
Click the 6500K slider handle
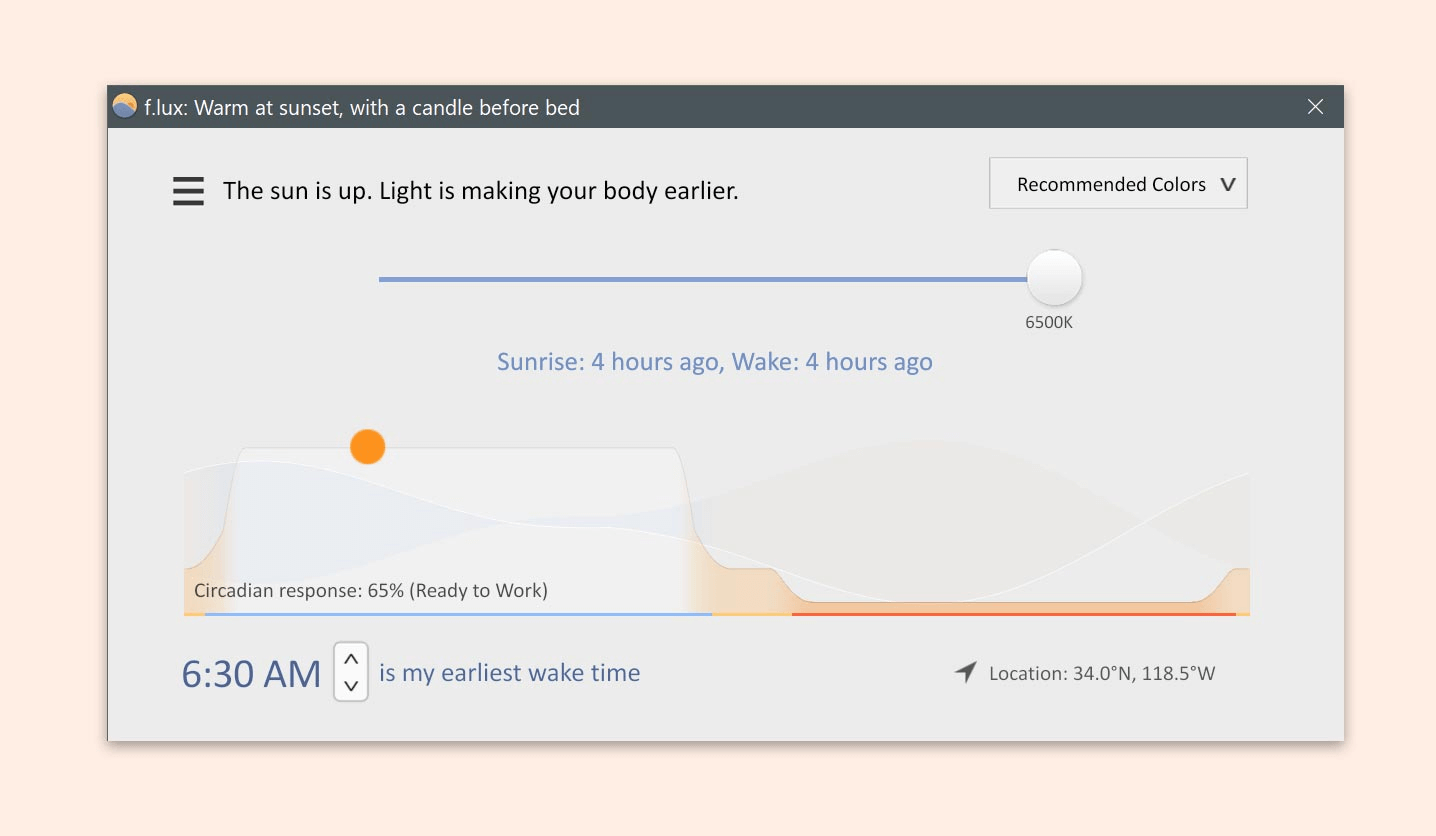(x=1053, y=278)
